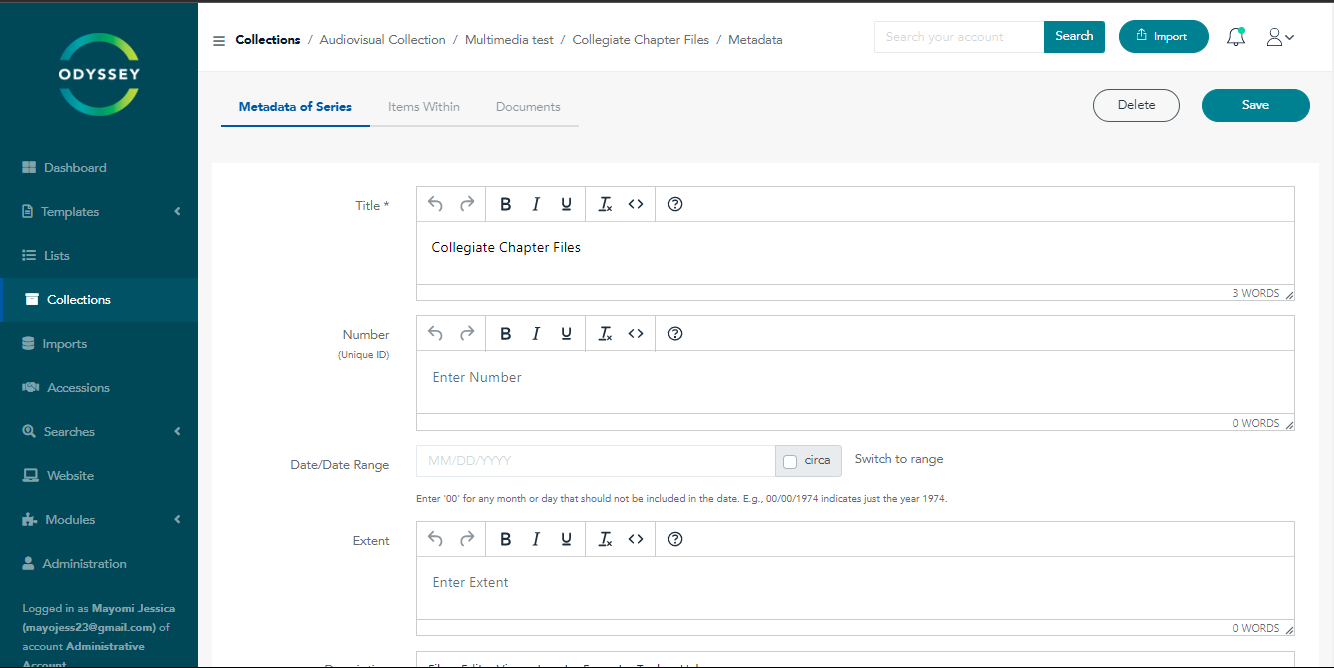Open Administration in sidebar
1334x668 pixels.
[x=99, y=564]
